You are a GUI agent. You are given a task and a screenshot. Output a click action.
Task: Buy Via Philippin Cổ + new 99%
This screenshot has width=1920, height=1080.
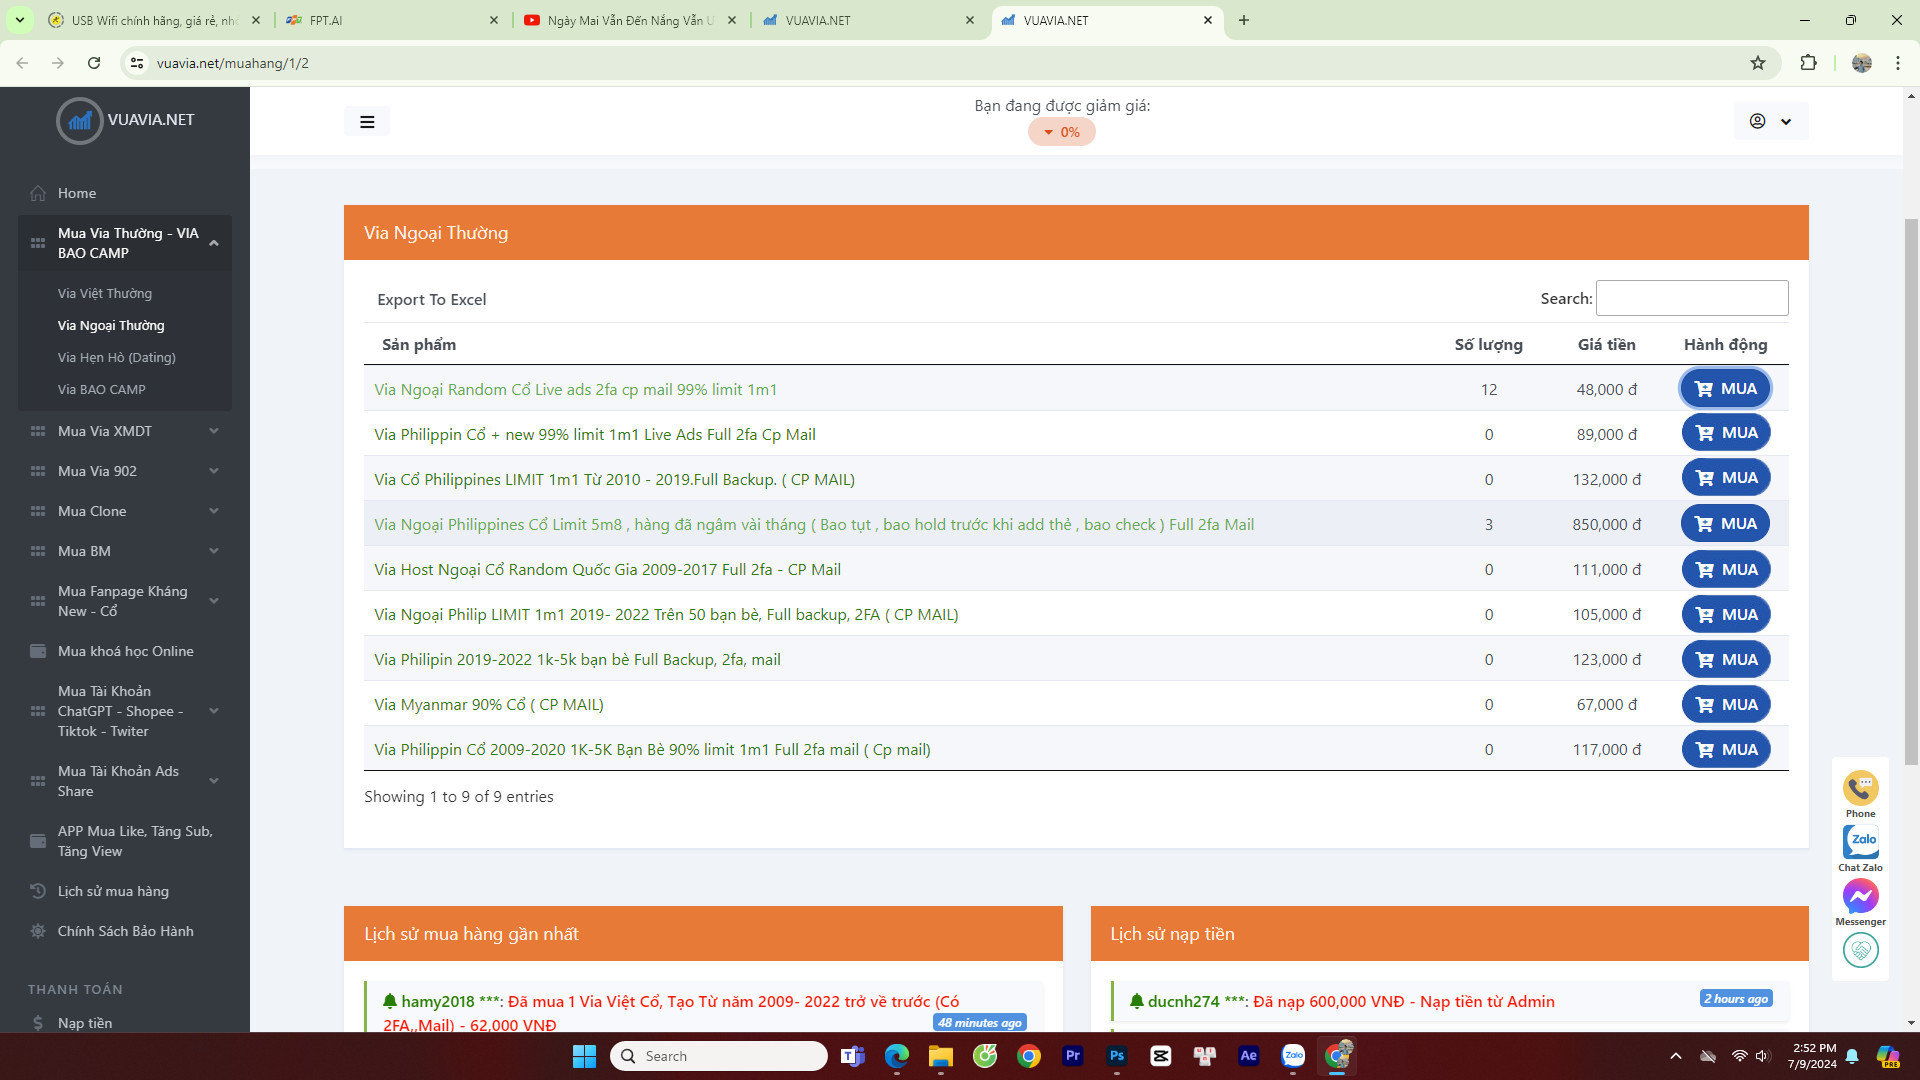coord(1726,433)
